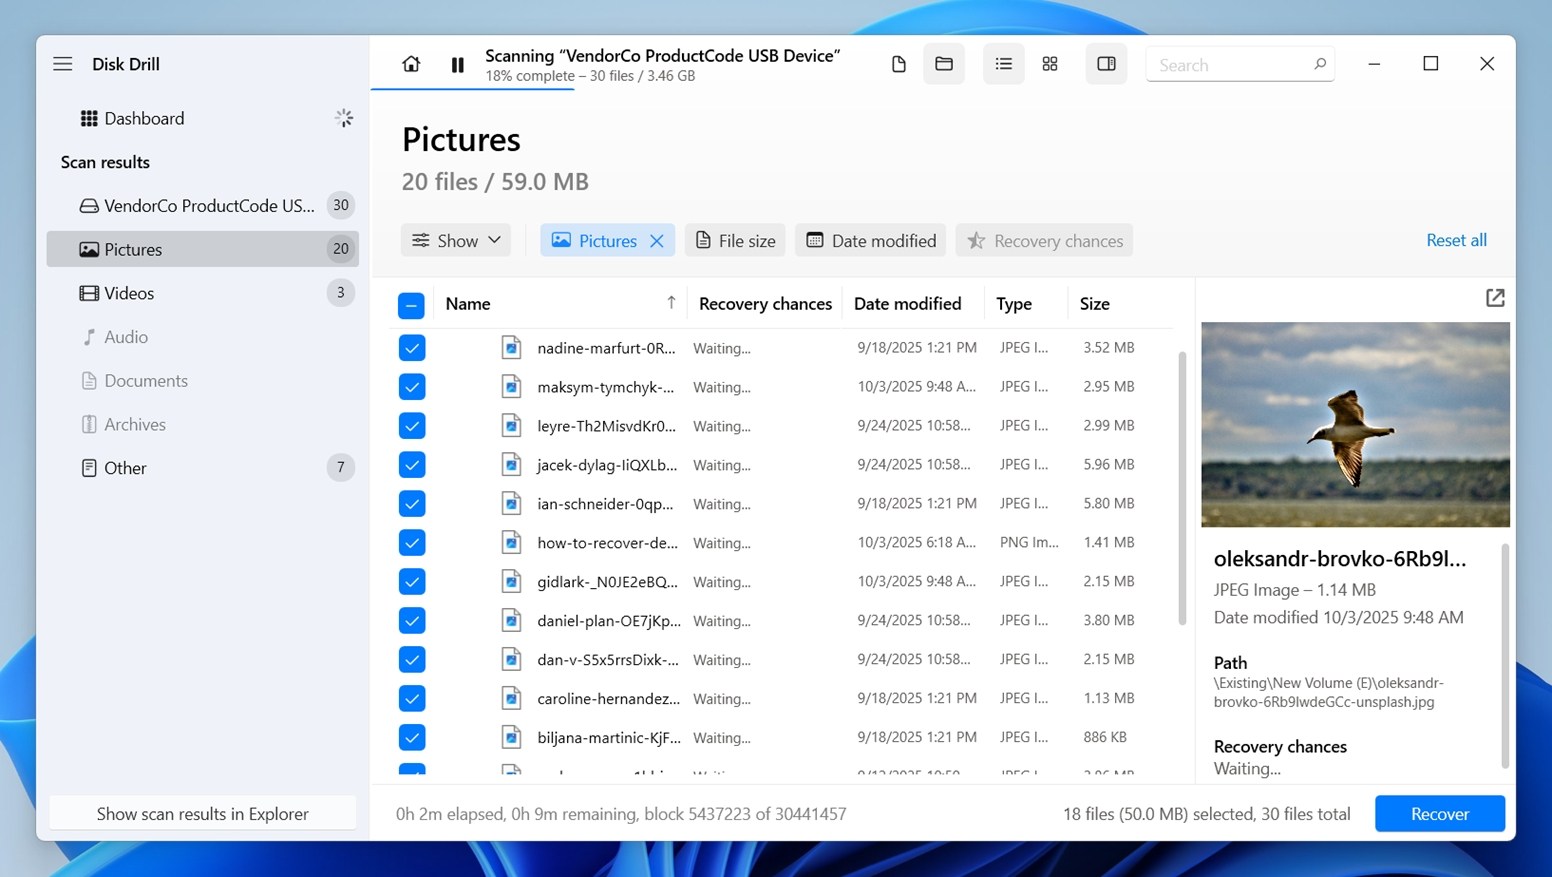The image size is (1552, 877).
Task: Open the hamburger menu
Action: pyautogui.click(x=63, y=64)
